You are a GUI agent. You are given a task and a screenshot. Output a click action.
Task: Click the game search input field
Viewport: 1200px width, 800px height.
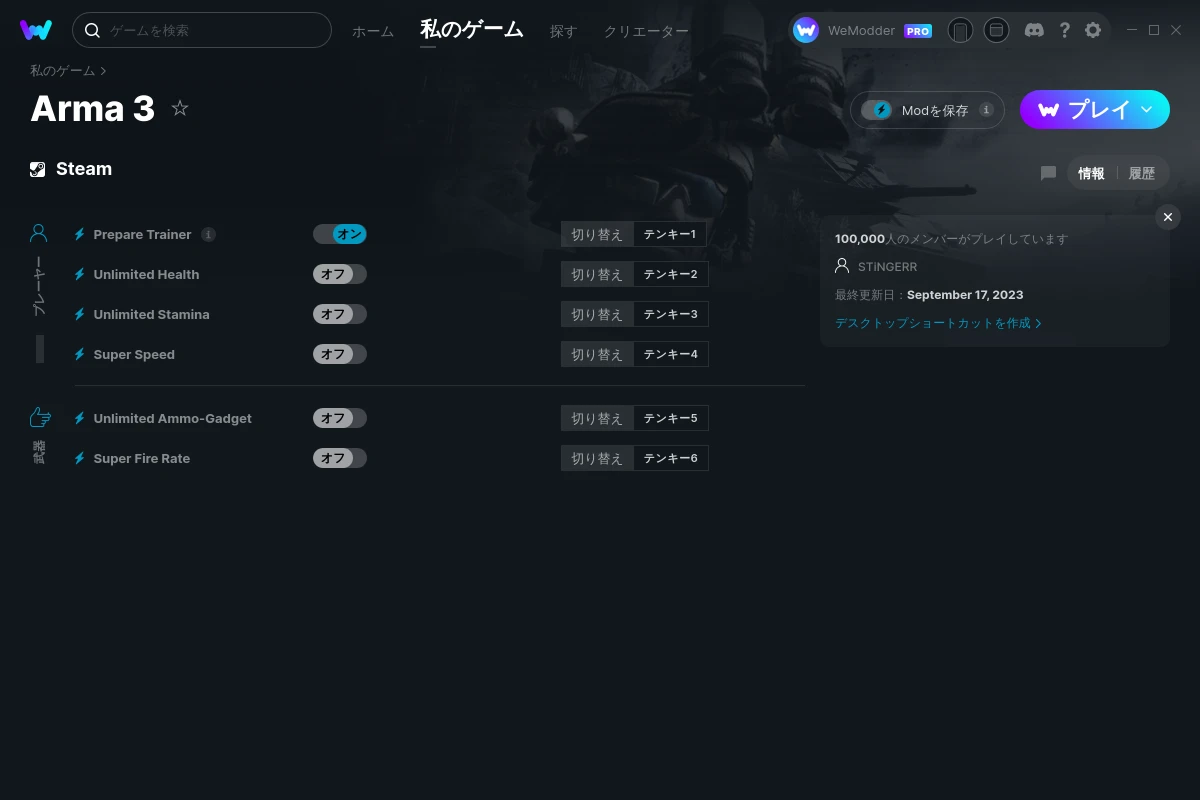(x=202, y=30)
